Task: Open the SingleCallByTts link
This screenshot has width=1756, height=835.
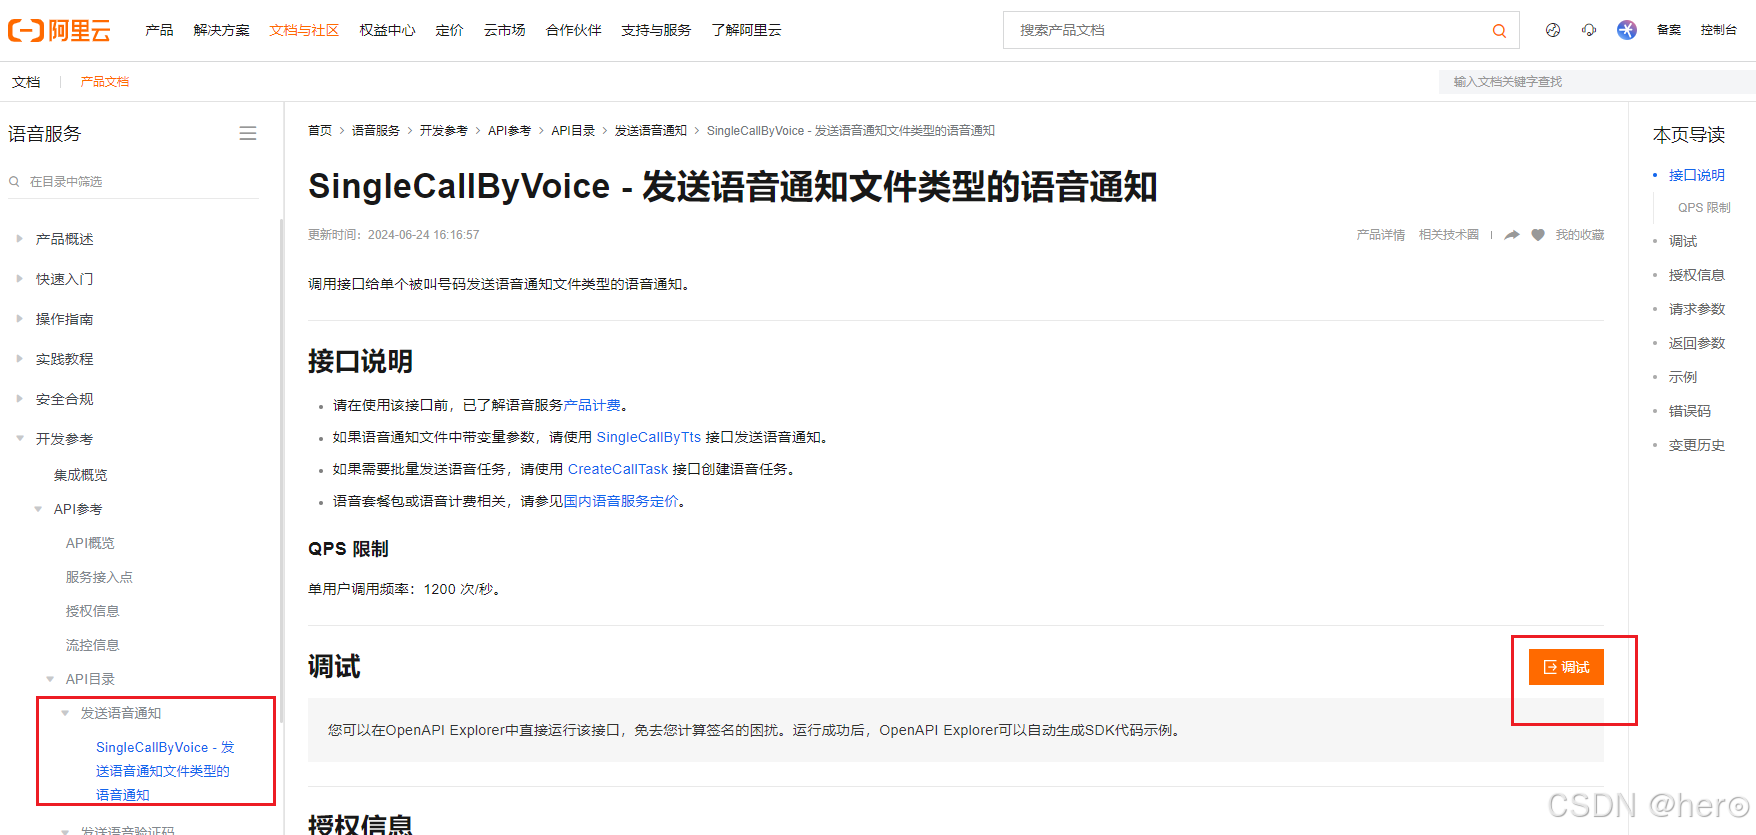Action: [x=649, y=437]
